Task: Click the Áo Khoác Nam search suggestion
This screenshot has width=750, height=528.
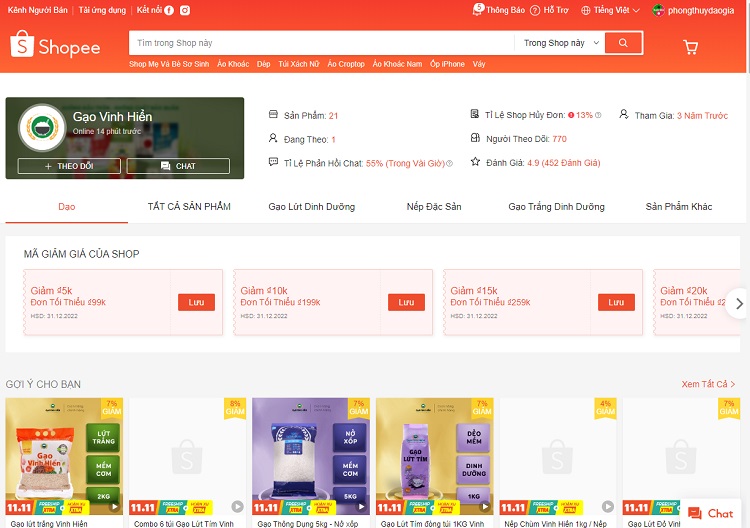Action: 397,64
